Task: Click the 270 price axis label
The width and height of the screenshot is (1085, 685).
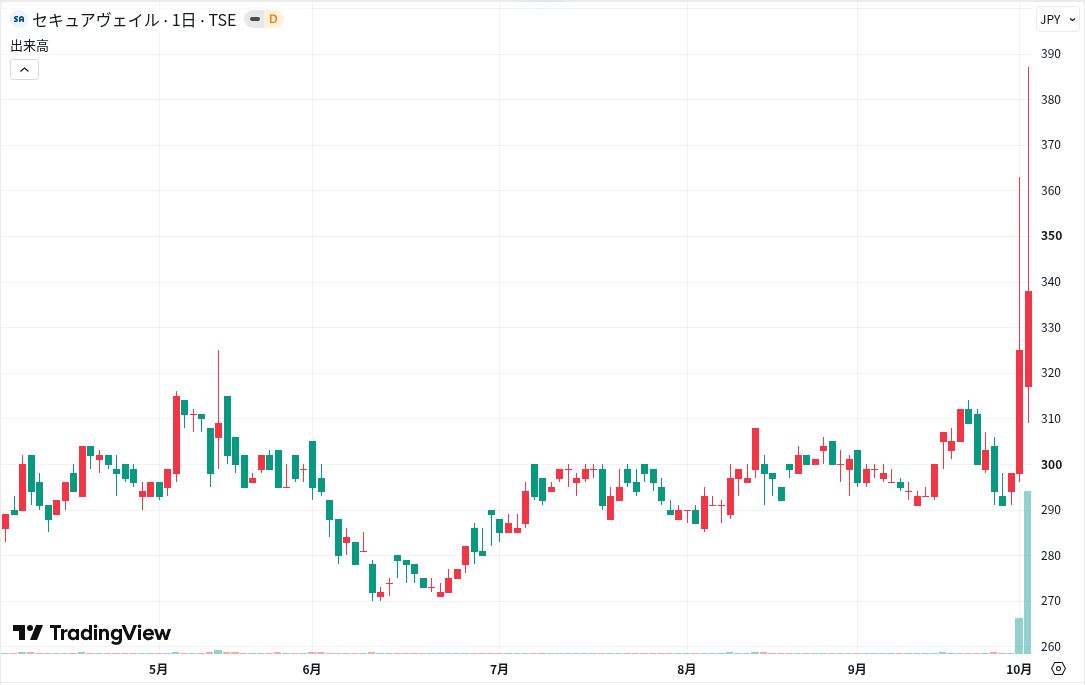Action: pyautogui.click(x=1050, y=601)
